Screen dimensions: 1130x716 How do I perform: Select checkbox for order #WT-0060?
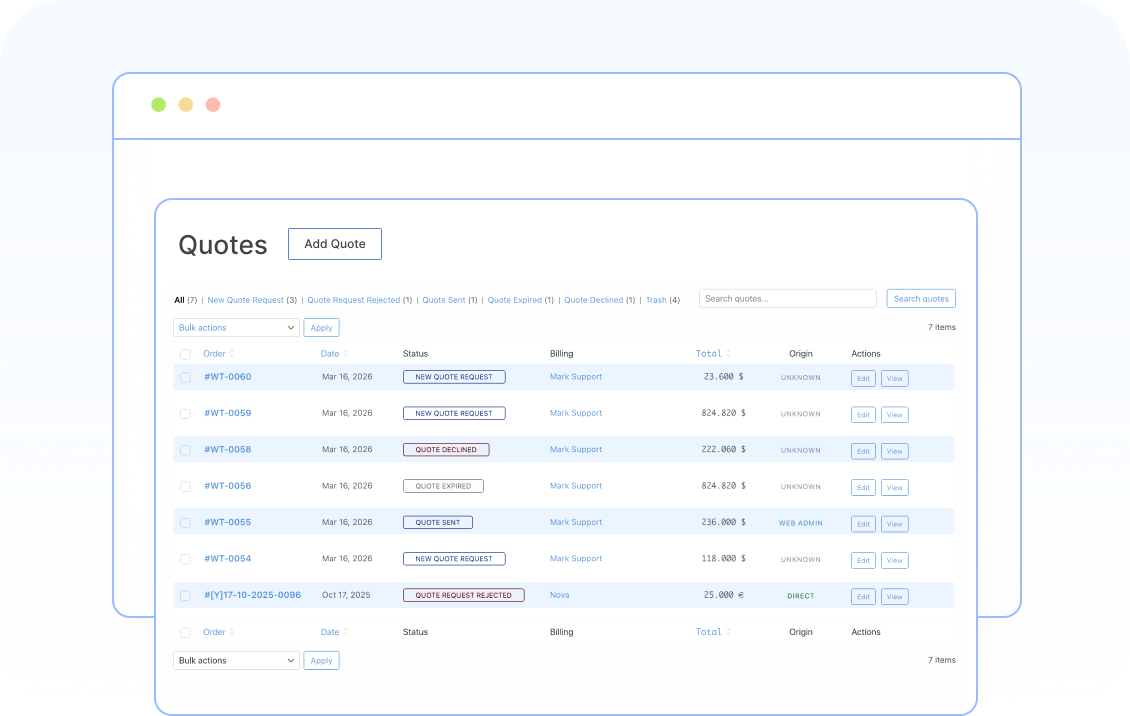tap(185, 377)
